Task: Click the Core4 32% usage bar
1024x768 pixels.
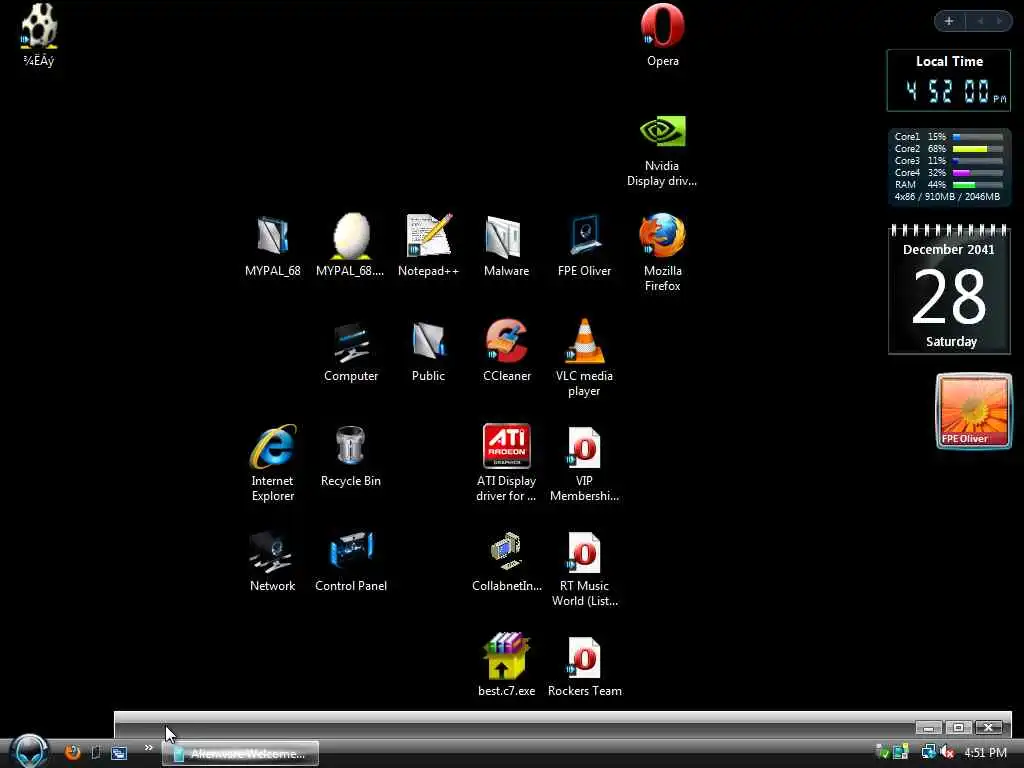Action: tap(978, 173)
